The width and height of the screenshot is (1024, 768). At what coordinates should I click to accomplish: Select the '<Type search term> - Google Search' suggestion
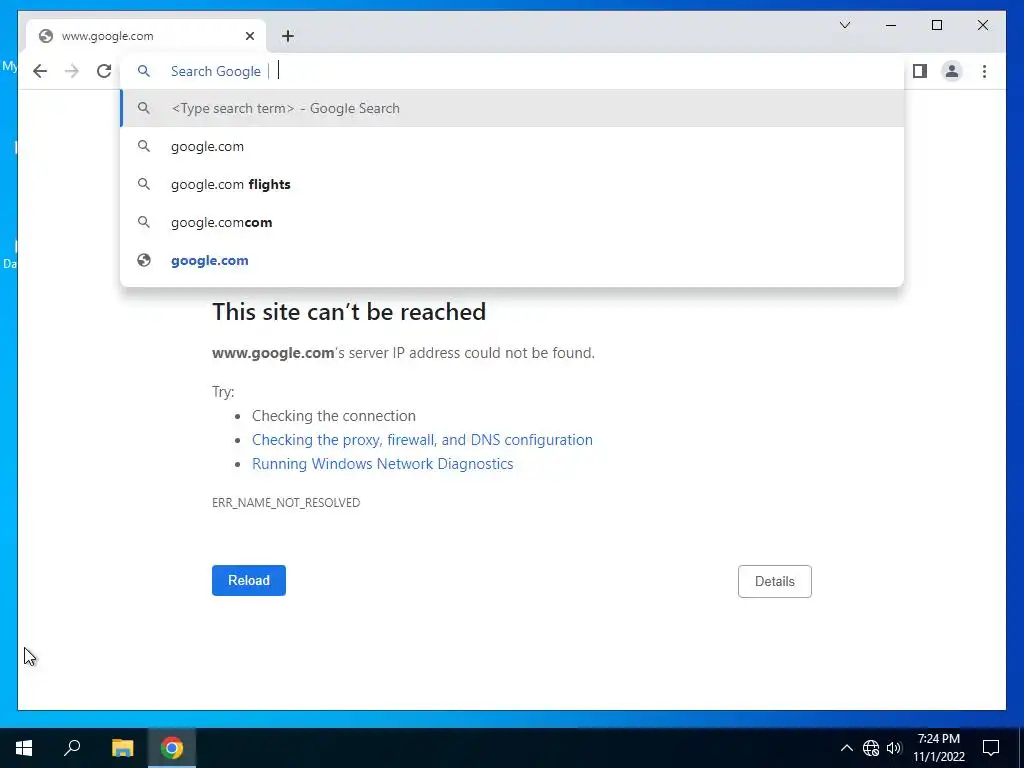click(513, 108)
